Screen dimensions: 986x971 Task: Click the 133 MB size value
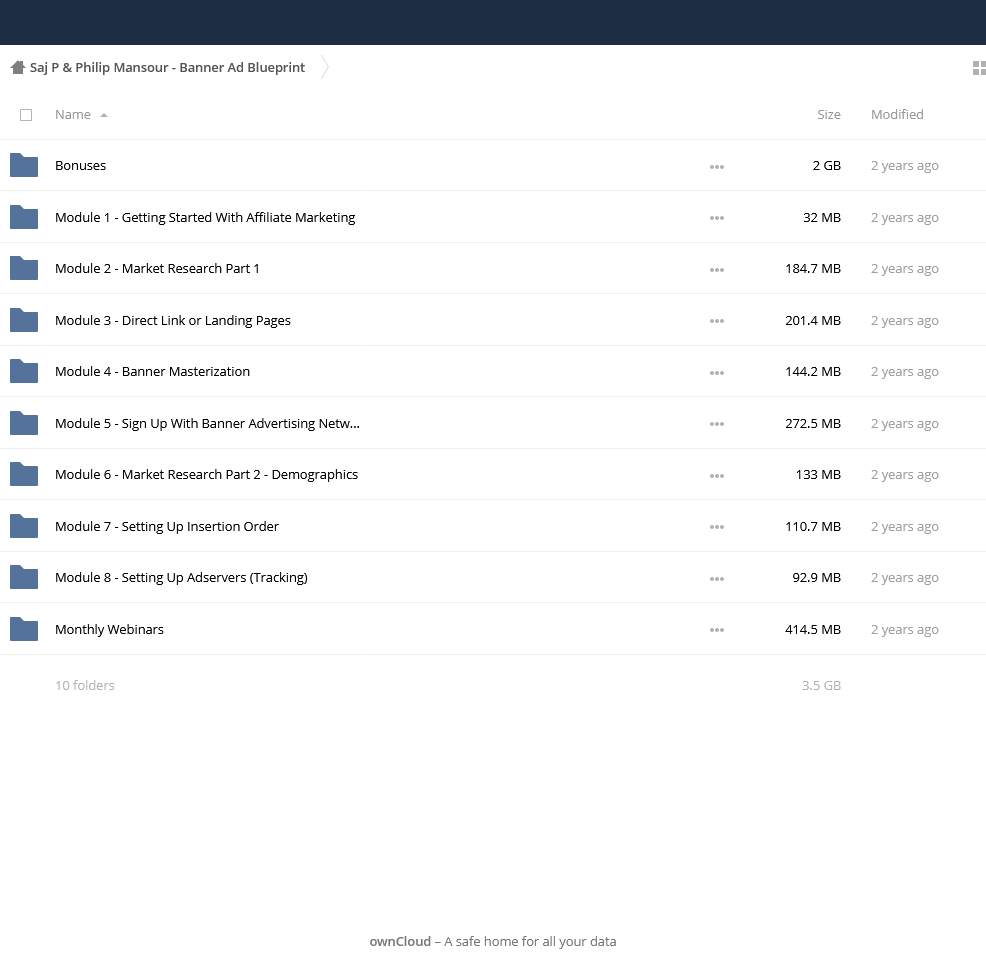point(818,475)
